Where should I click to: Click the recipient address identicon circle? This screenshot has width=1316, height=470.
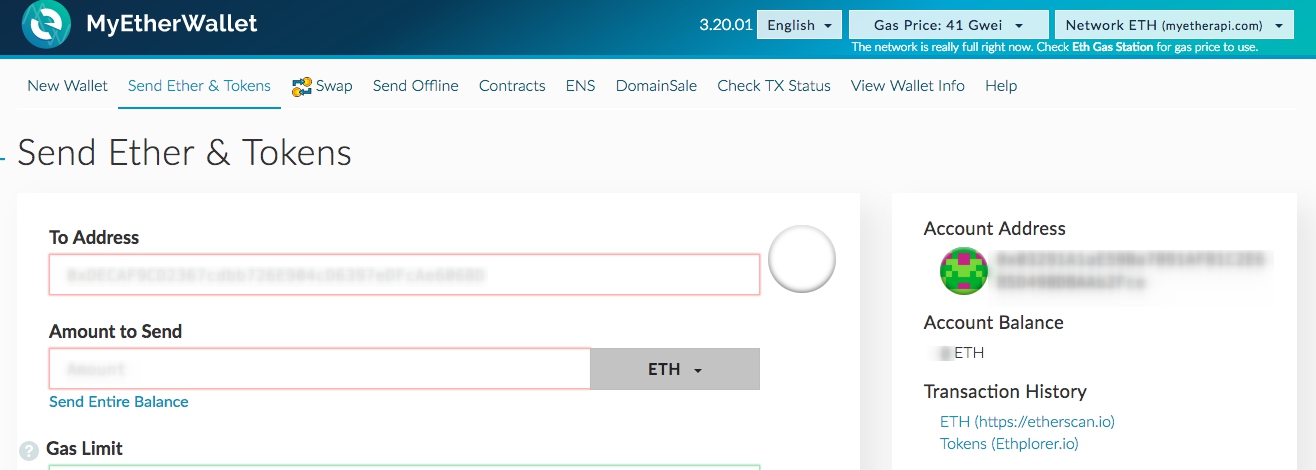(801, 259)
